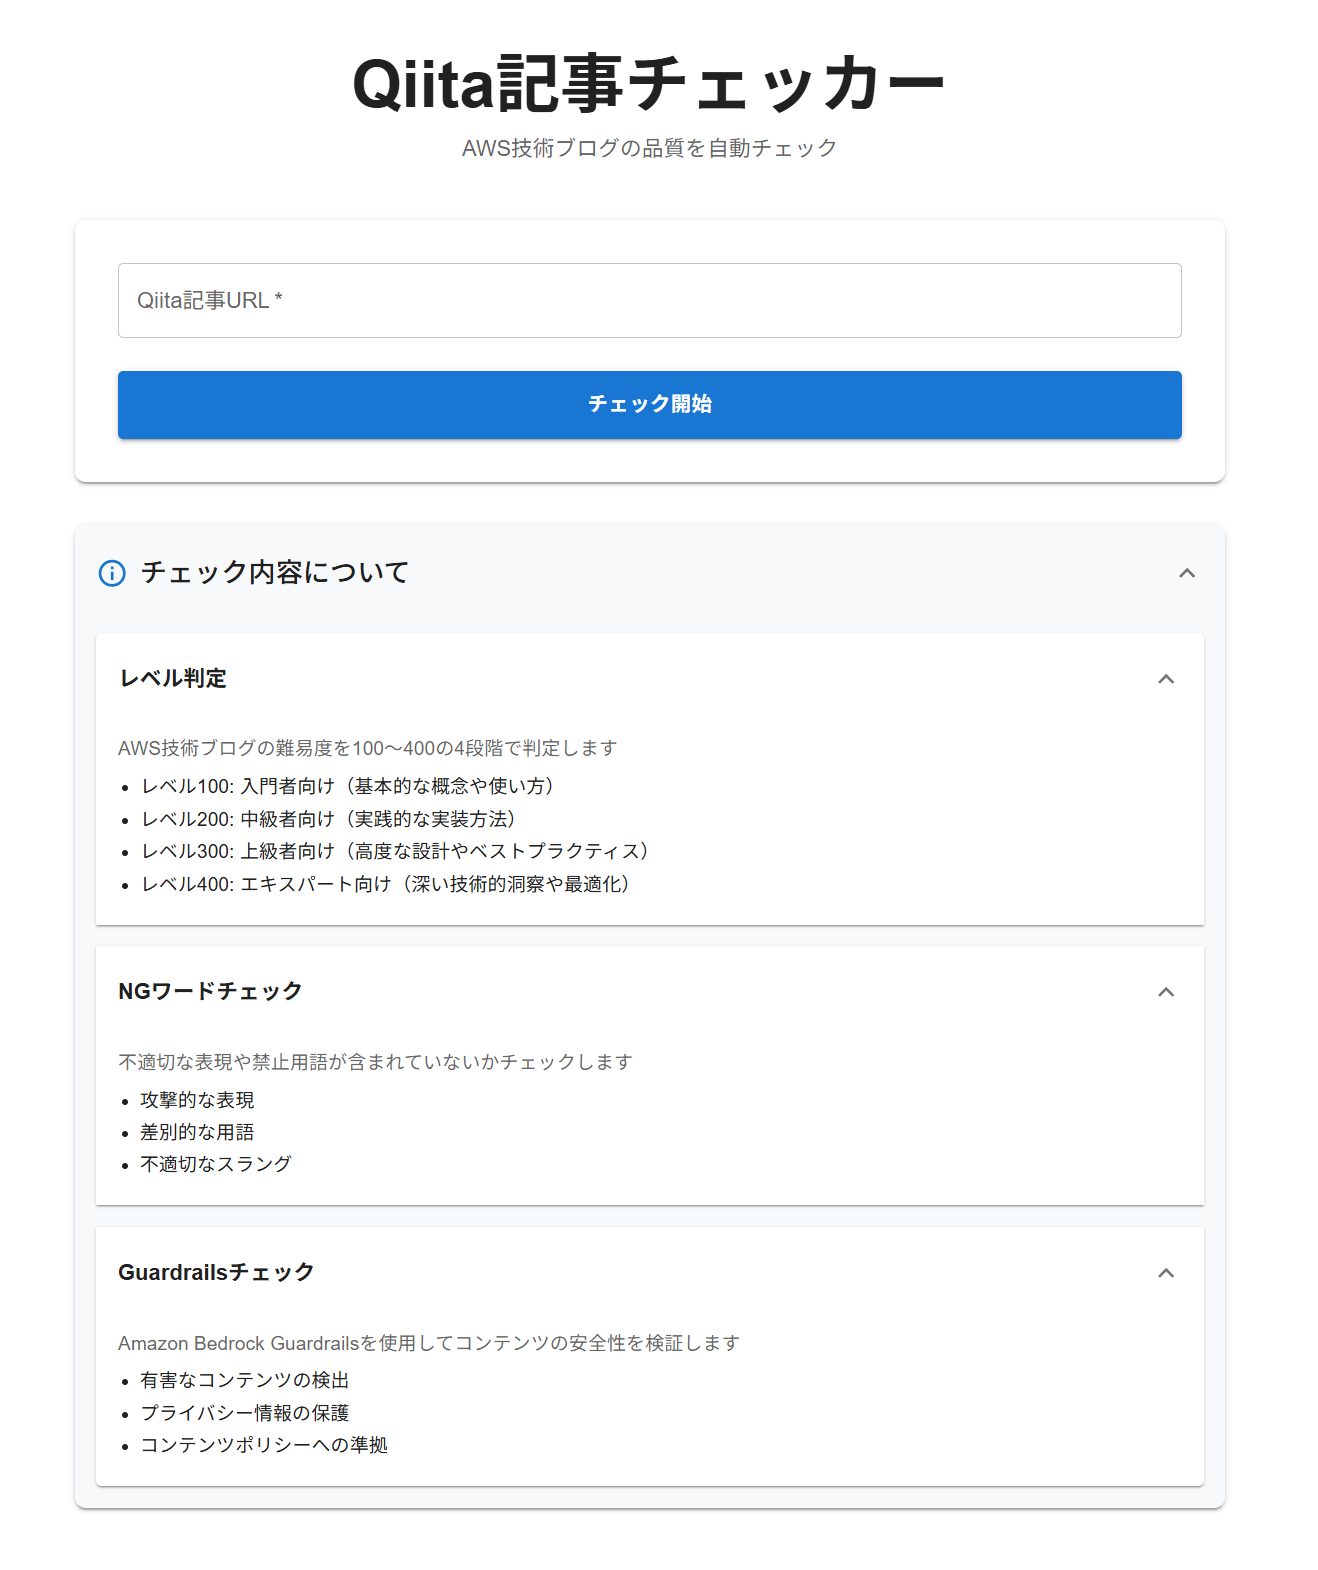1318x1570 pixels.
Task: Click the チェック内容について title text
Action: pos(275,572)
